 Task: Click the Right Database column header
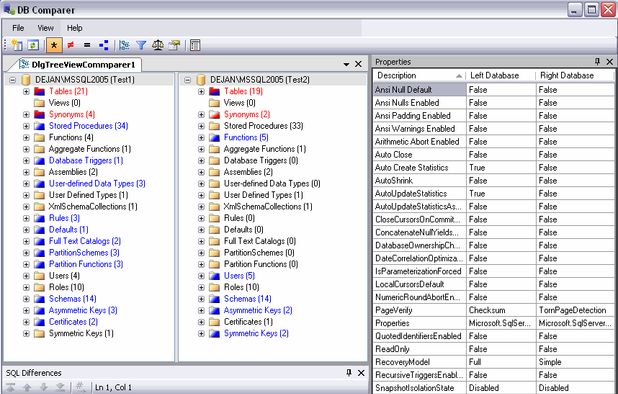[x=575, y=75]
